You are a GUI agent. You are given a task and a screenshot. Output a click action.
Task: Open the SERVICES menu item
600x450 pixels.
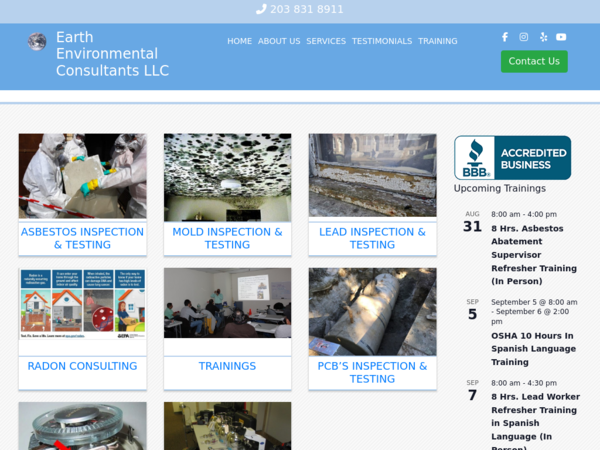326,41
